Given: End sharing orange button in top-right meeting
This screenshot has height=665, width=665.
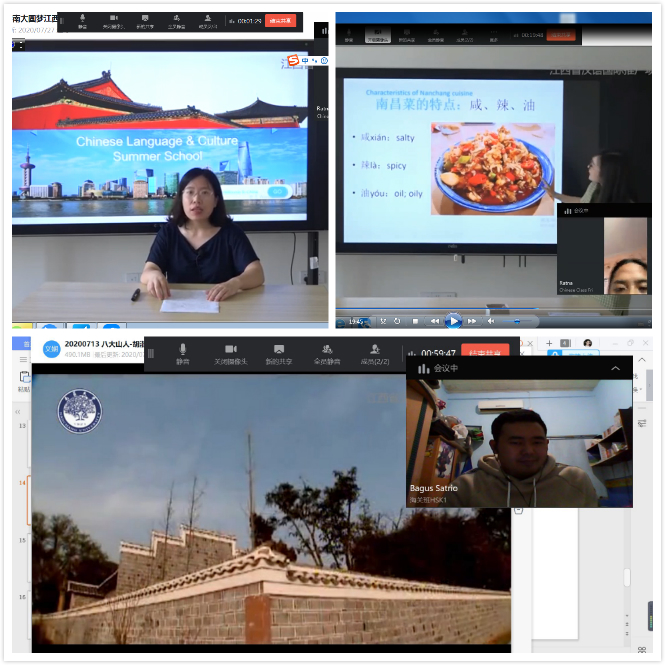Looking at the screenshot, I should [x=561, y=35].
